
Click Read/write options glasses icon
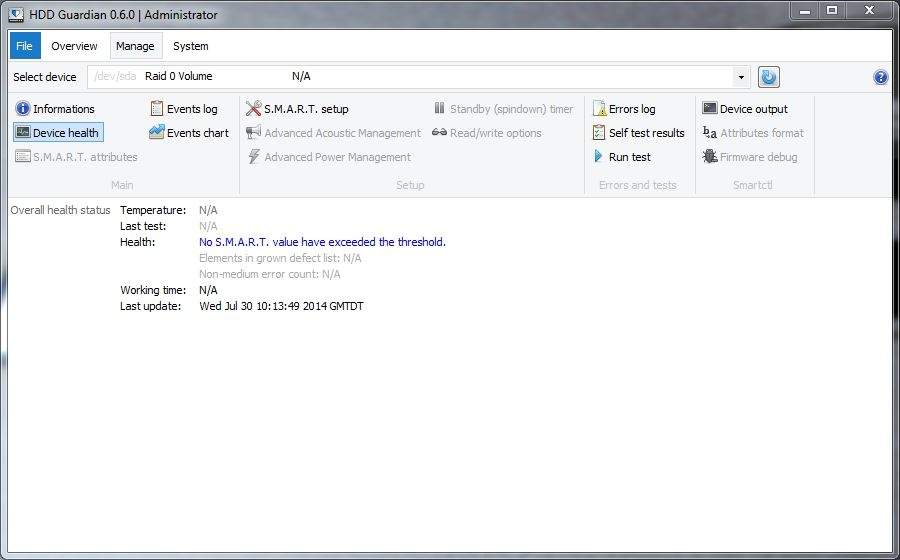pyautogui.click(x=440, y=133)
